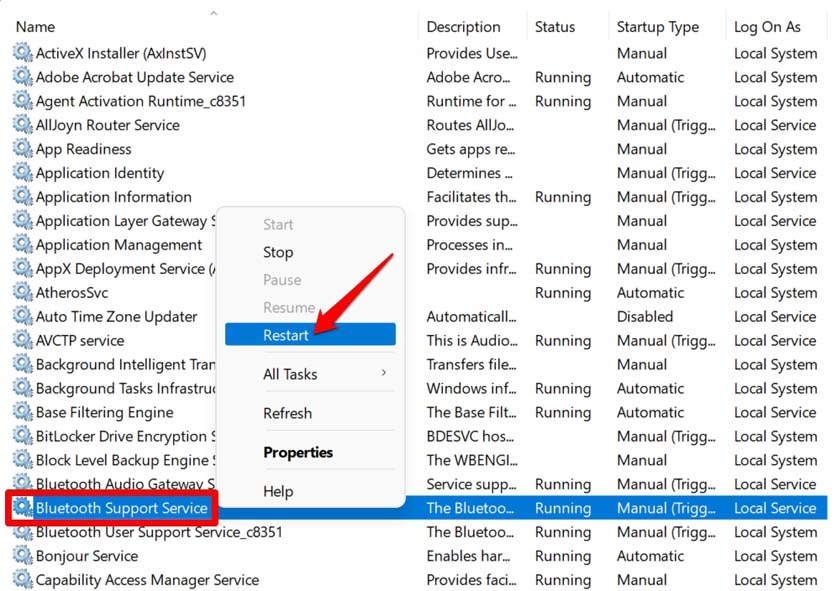This screenshot has height=591, width=837.
Task: Click the AVCTP service gear icon
Action: point(22,341)
